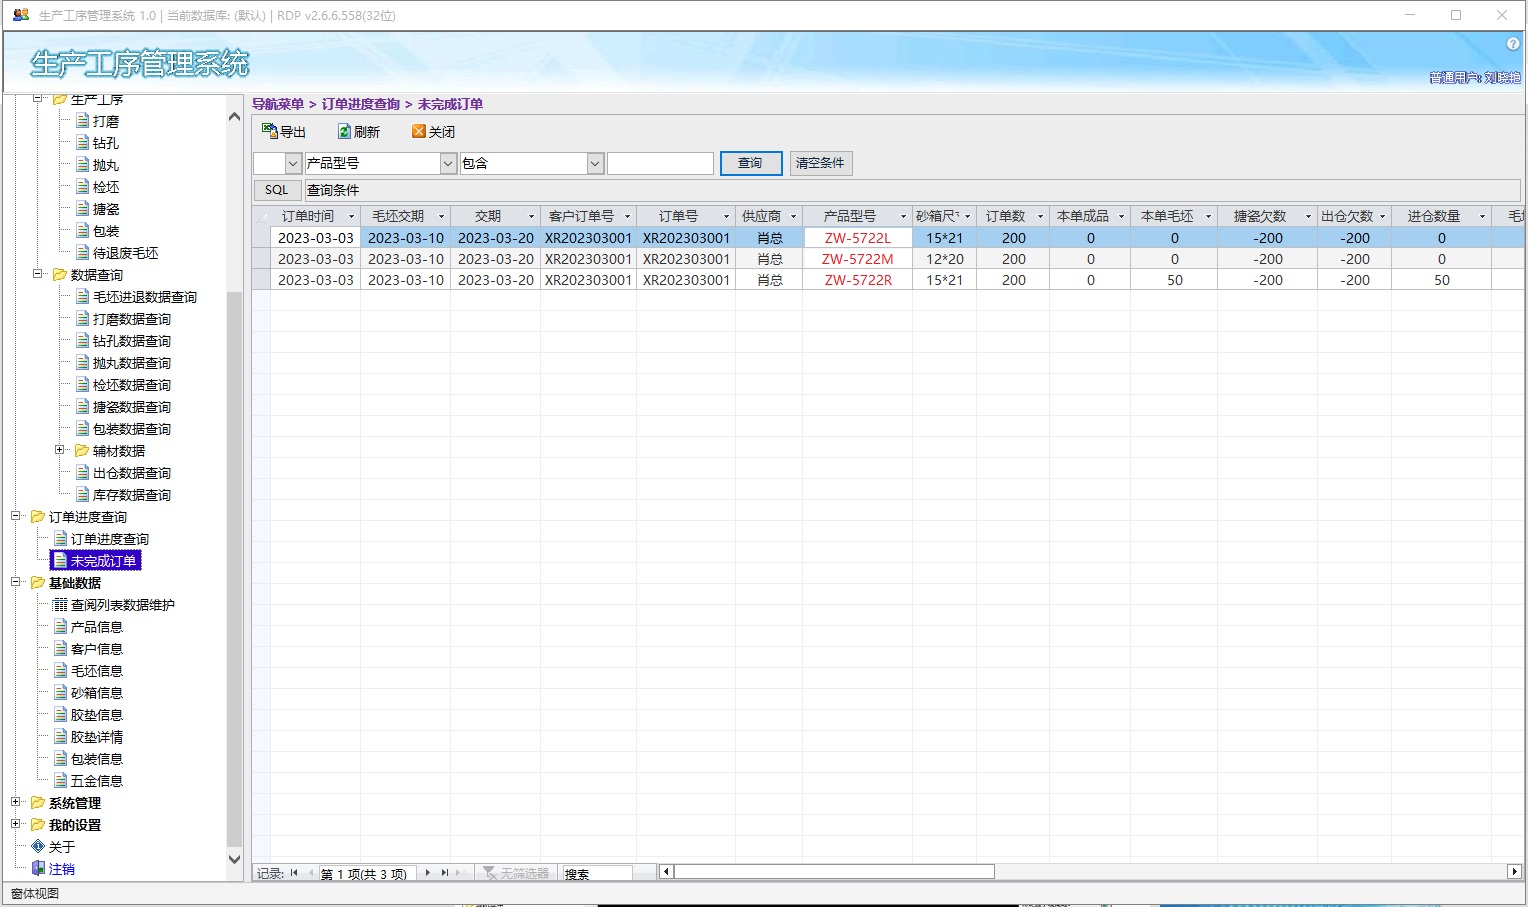
Task: Select product cell ZW-5722R
Action: coord(857,280)
